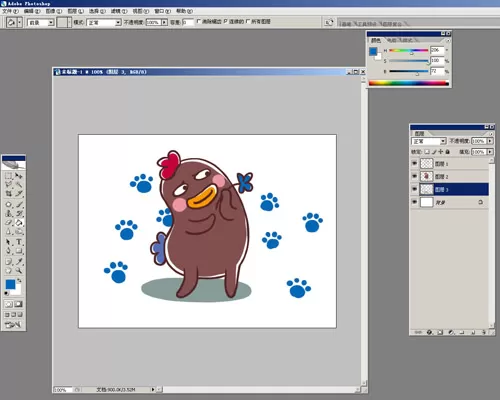Select the Magic Wand tool
This screenshot has height=400, width=500.
pos(19,184)
